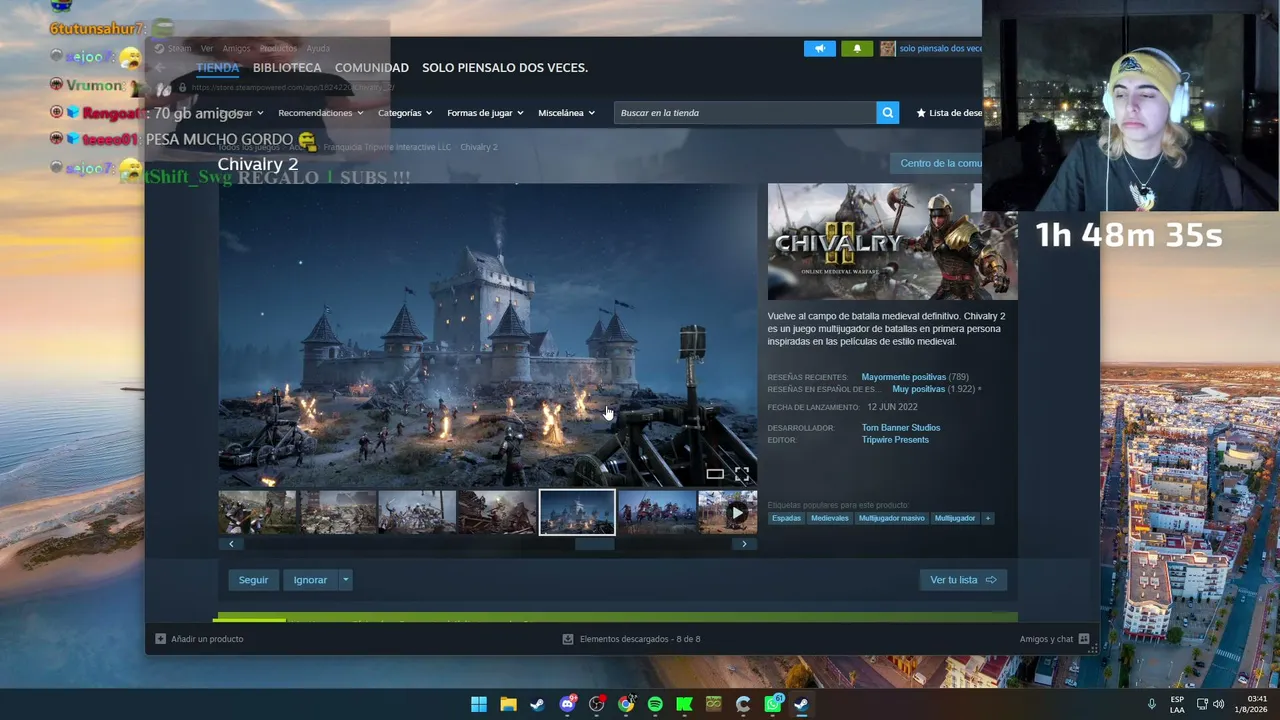Click the Chivalry 2 breadcrumb link
The image size is (1280, 720).
coord(479,147)
